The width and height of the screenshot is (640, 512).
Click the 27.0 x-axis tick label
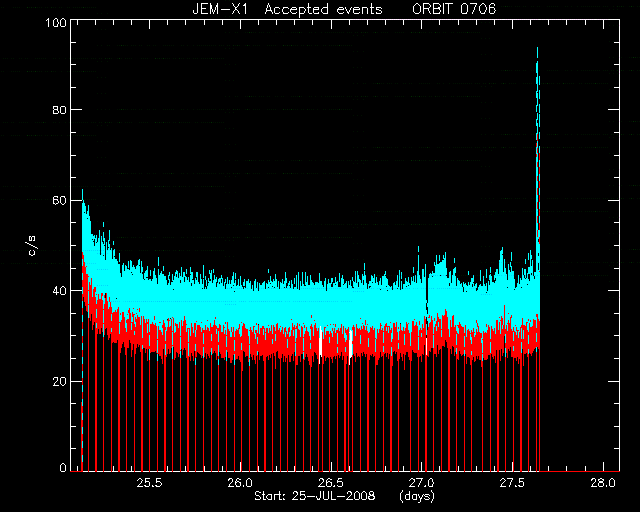point(422,483)
